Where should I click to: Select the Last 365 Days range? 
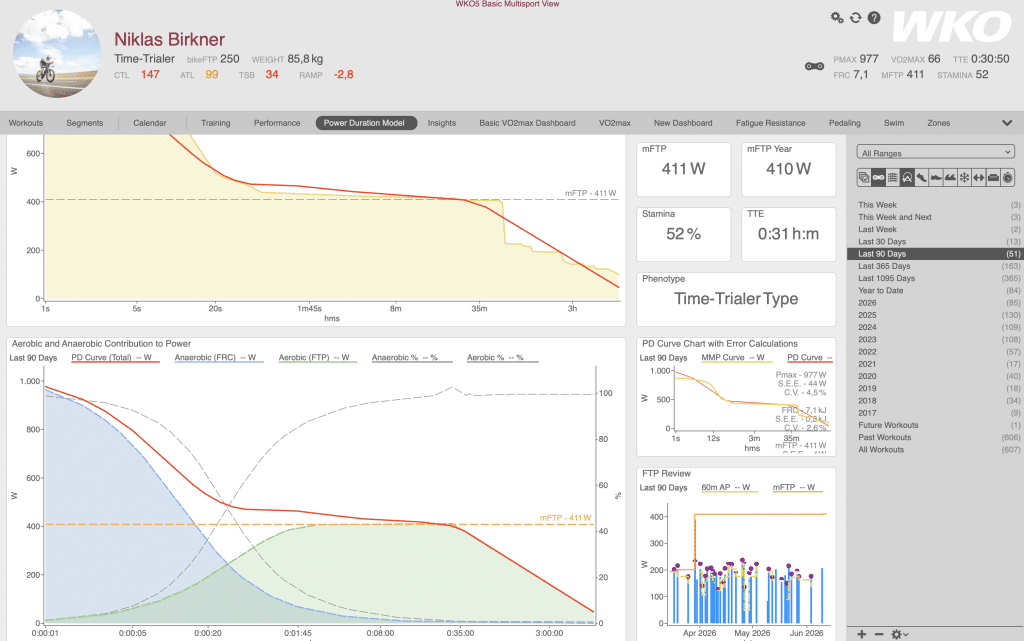(935, 266)
